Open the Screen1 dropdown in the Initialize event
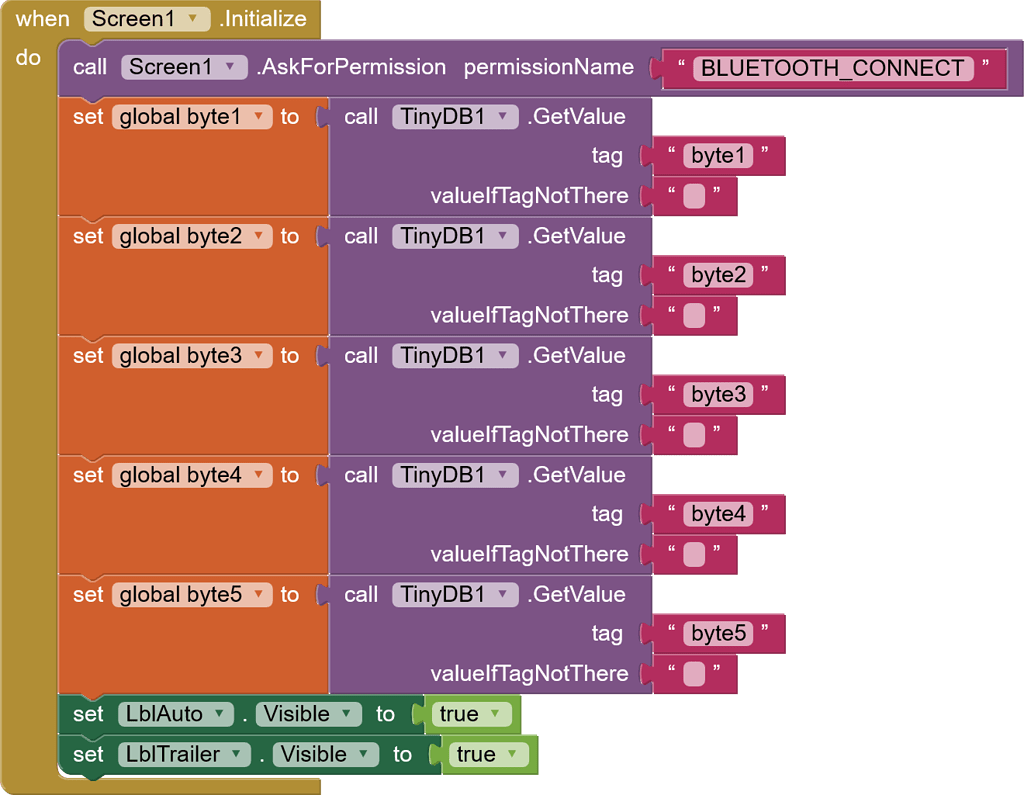The image size is (1024, 795). click(x=192, y=19)
